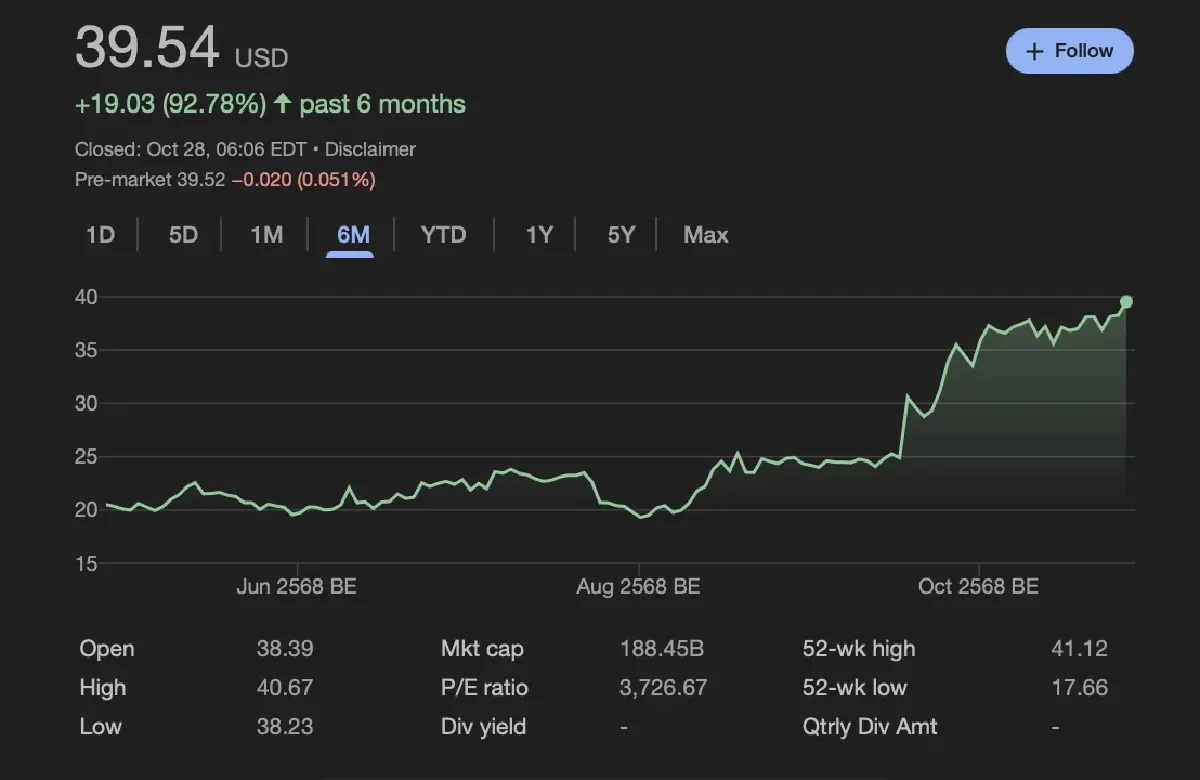Screen dimensions: 1200x780
Task: Click the Oct 2568 BE axis label
Action: click(978, 587)
